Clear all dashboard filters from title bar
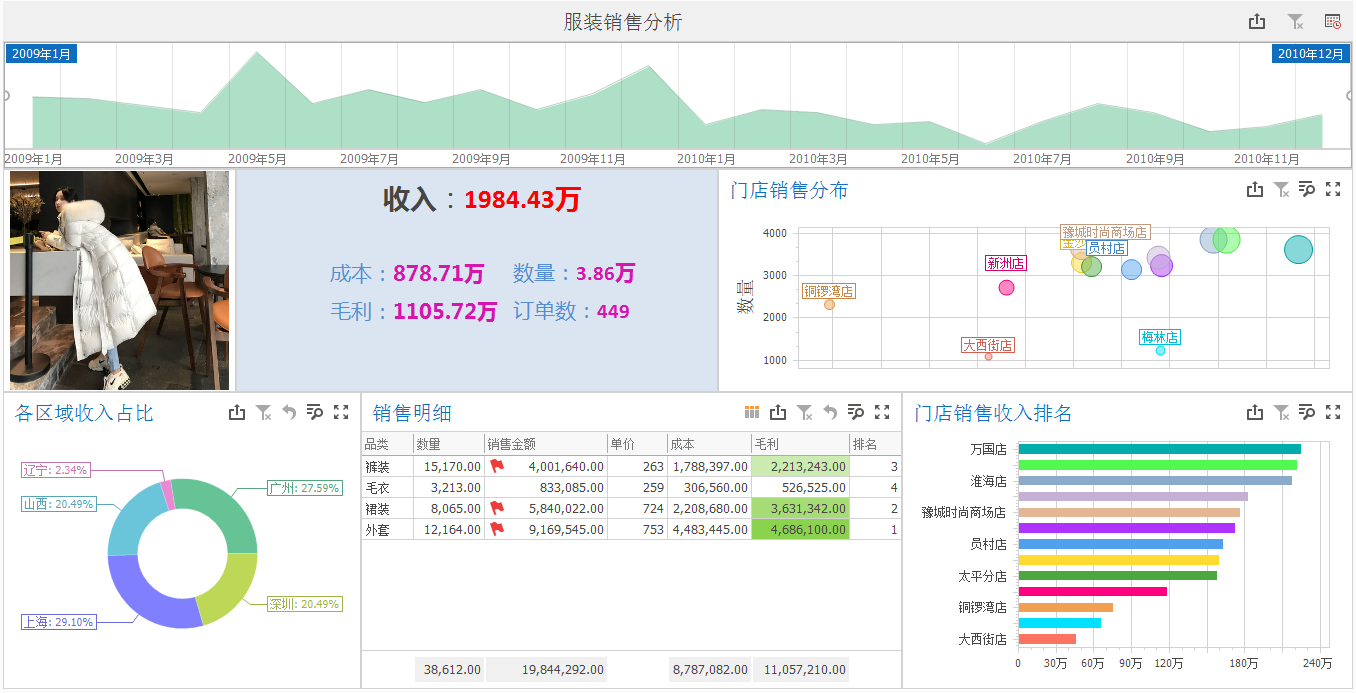The height and width of the screenshot is (693, 1356). [x=1295, y=22]
